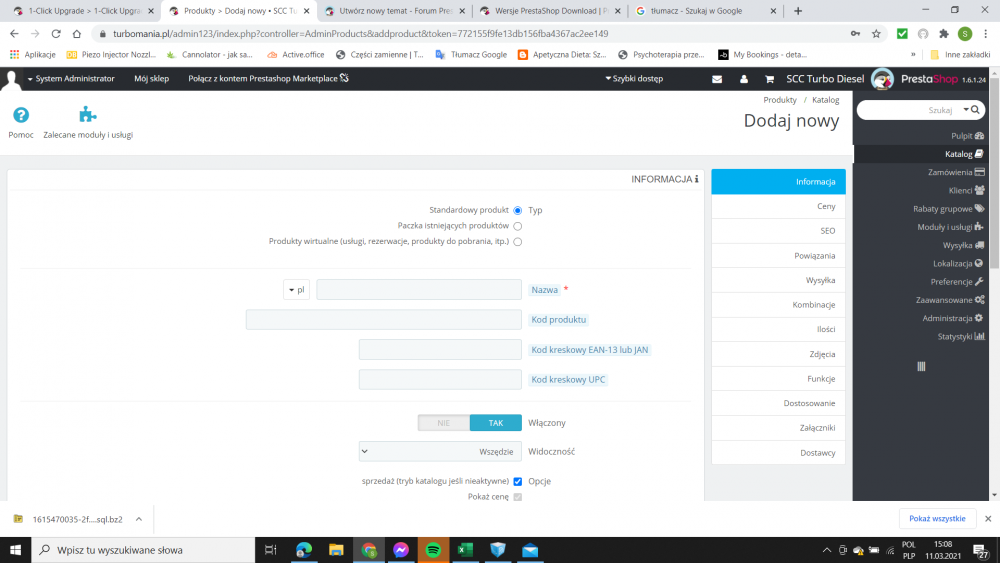Open the pl language dropdown

297,289
